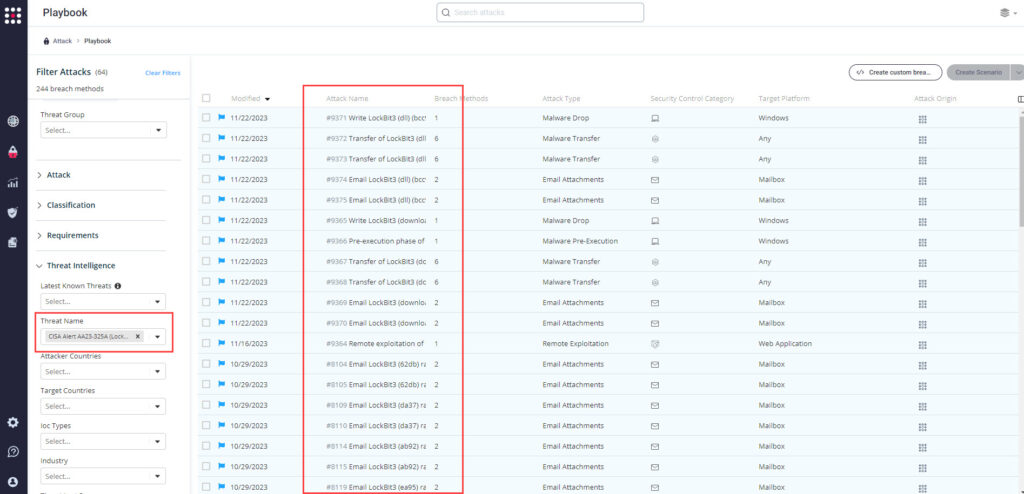Image resolution: width=1024 pixels, height=494 pixels.
Task: Click the Clear Filters link
Action: [162, 73]
